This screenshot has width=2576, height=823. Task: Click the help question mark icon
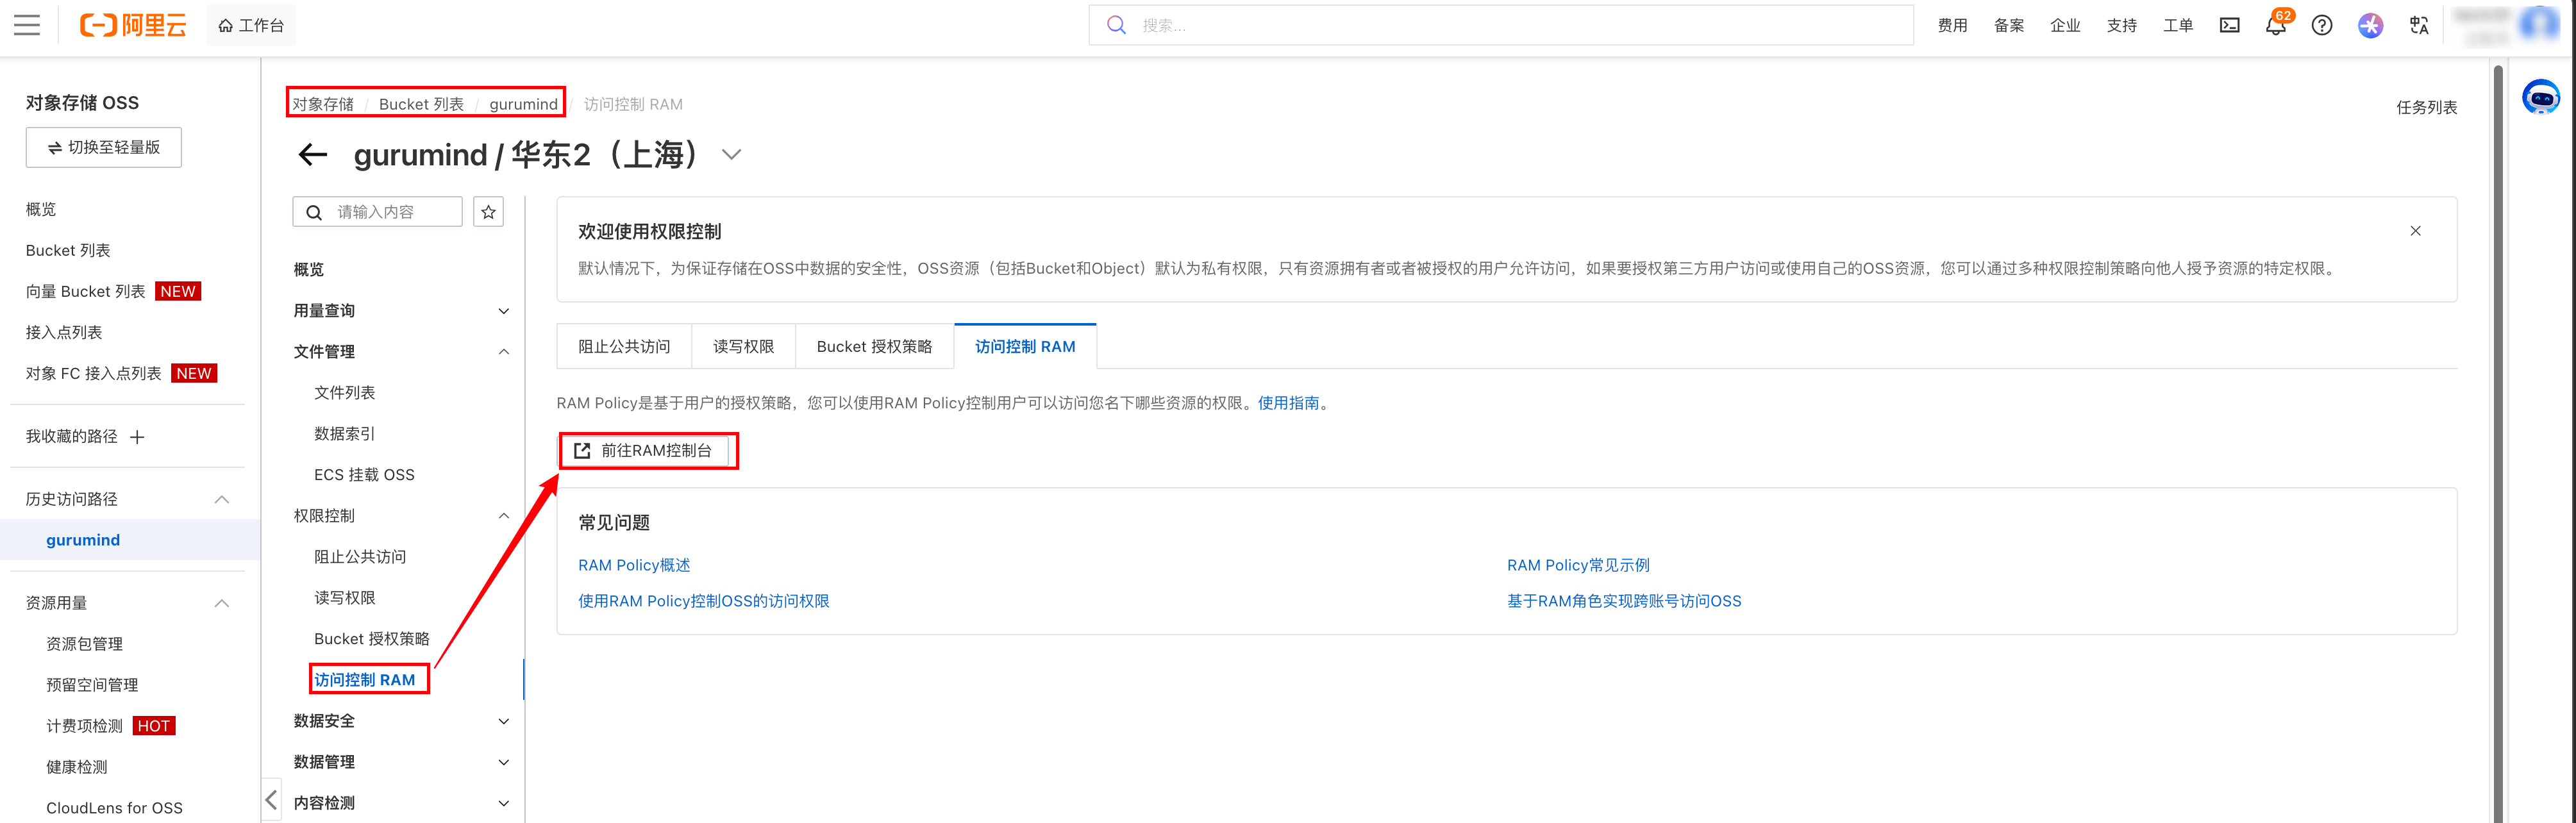pyautogui.click(x=2322, y=26)
